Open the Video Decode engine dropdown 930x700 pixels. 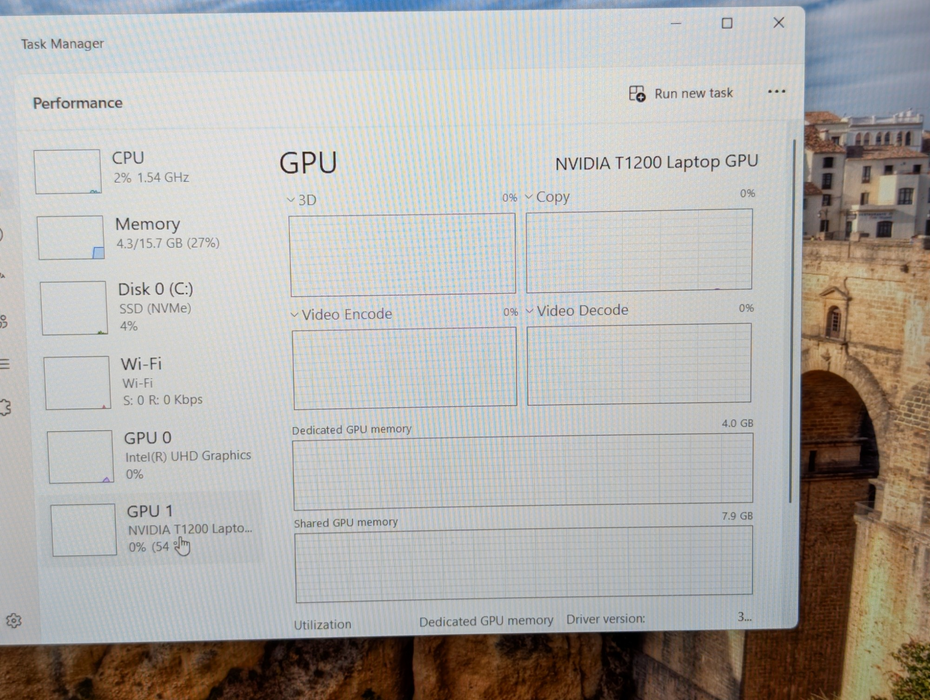coord(530,311)
